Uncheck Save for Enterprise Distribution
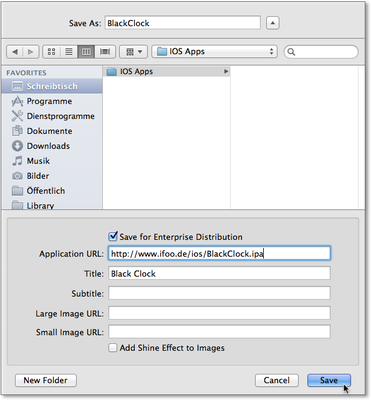 coord(113,237)
